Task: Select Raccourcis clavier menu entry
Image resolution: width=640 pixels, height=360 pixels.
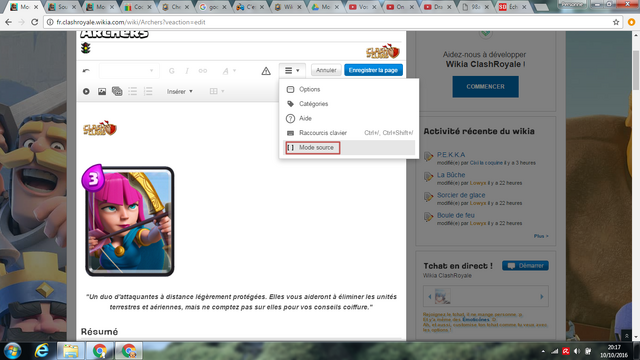Action: [x=349, y=133]
